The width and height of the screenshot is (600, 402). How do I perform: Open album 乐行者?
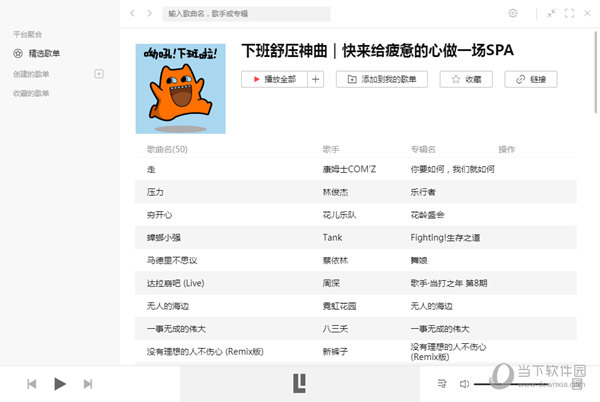click(x=423, y=192)
